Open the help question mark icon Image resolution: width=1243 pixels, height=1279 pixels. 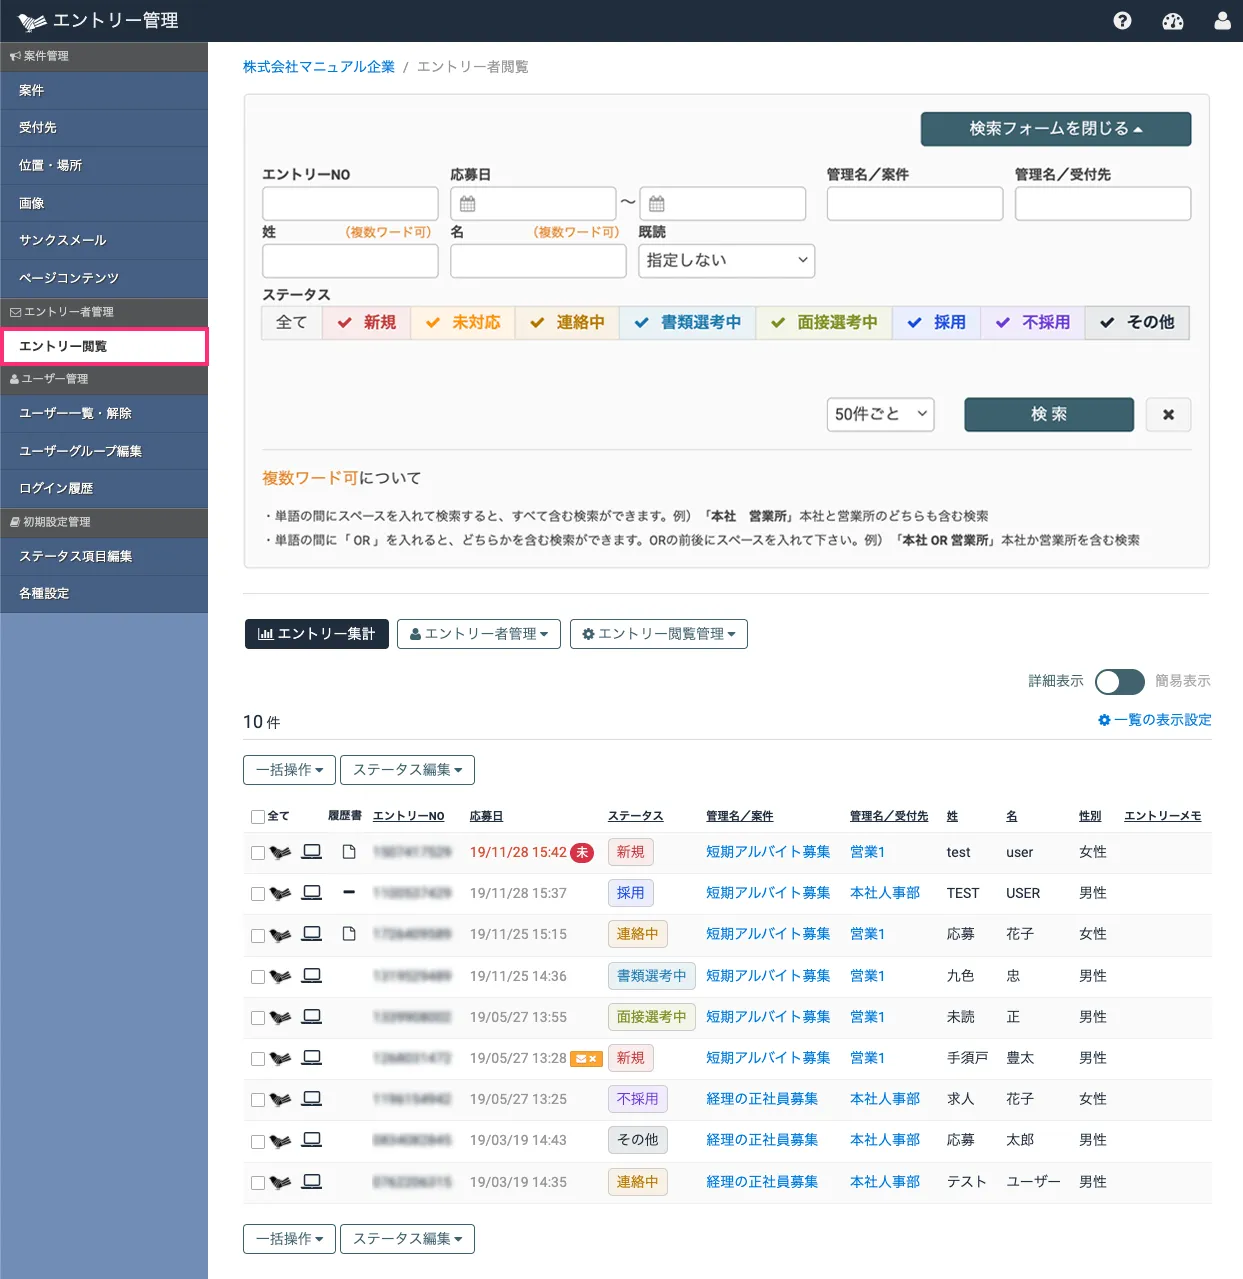tap(1122, 21)
